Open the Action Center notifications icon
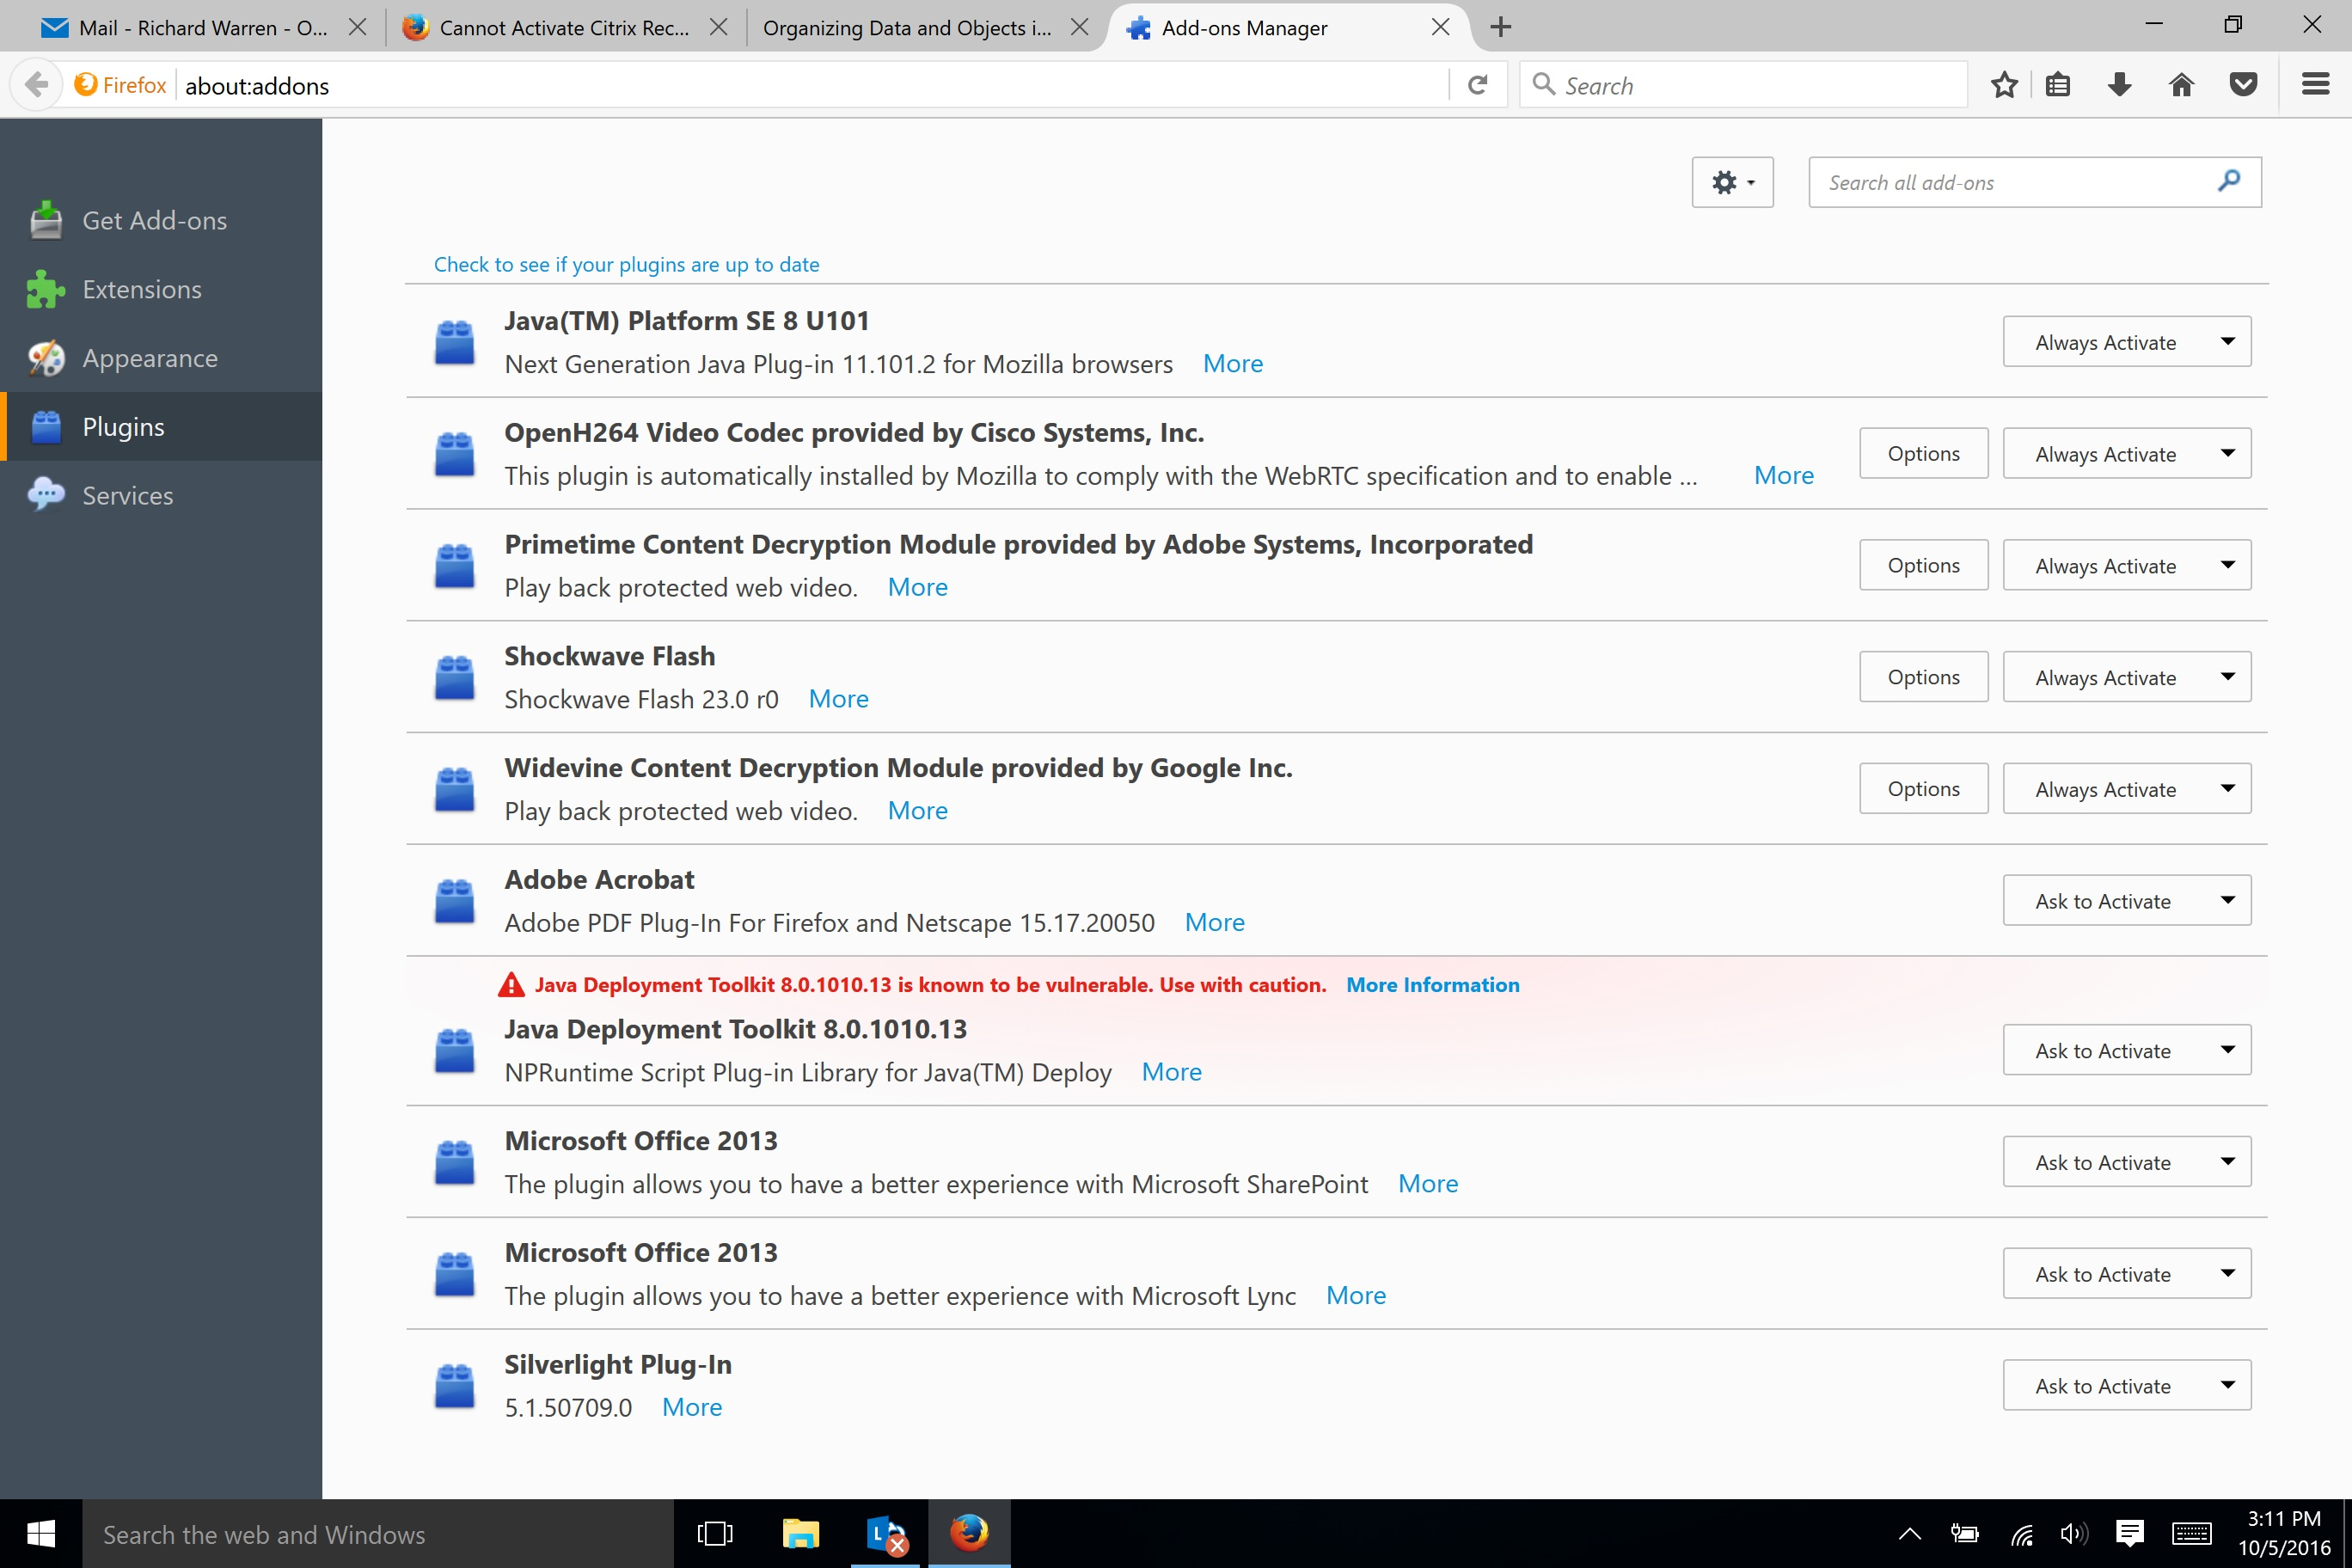The image size is (2352, 1568). [2130, 1534]
